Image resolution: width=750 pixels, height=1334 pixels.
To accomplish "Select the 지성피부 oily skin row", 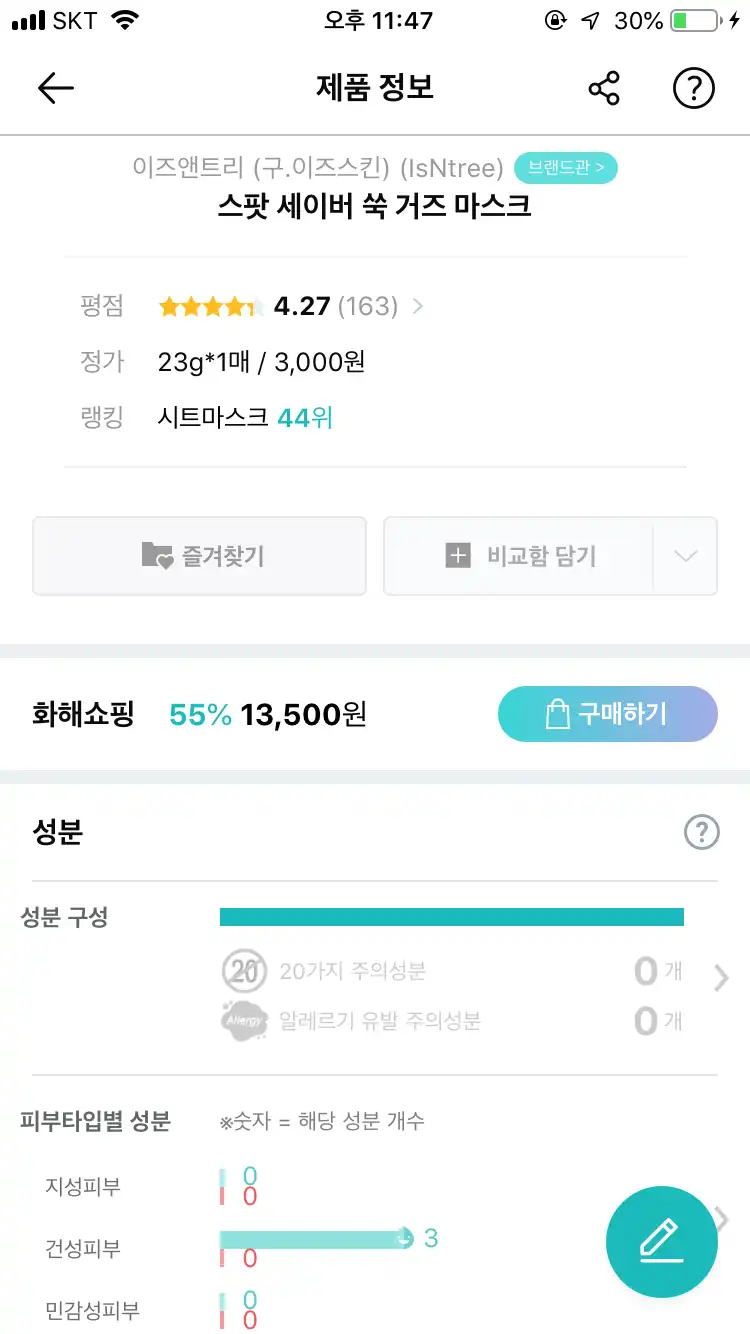I will pyautogui.click(x=83, y=1187).
